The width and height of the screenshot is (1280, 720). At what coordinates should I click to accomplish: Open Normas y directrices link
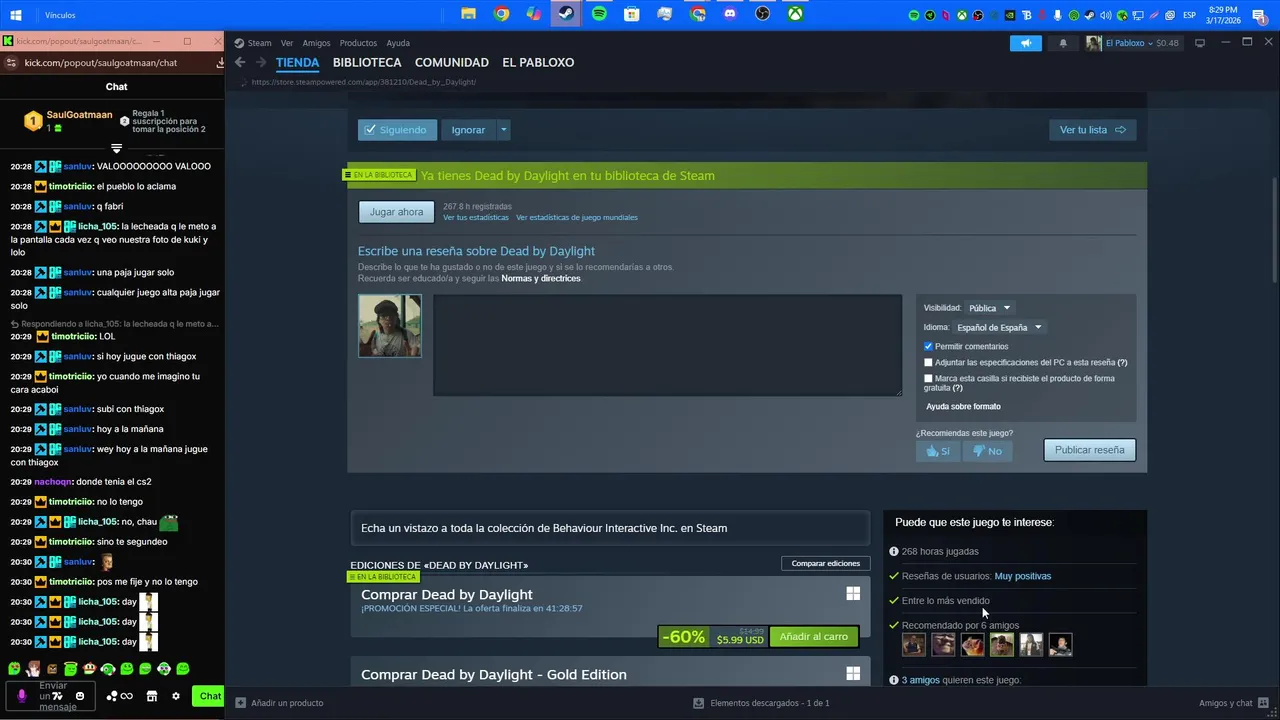541,278
